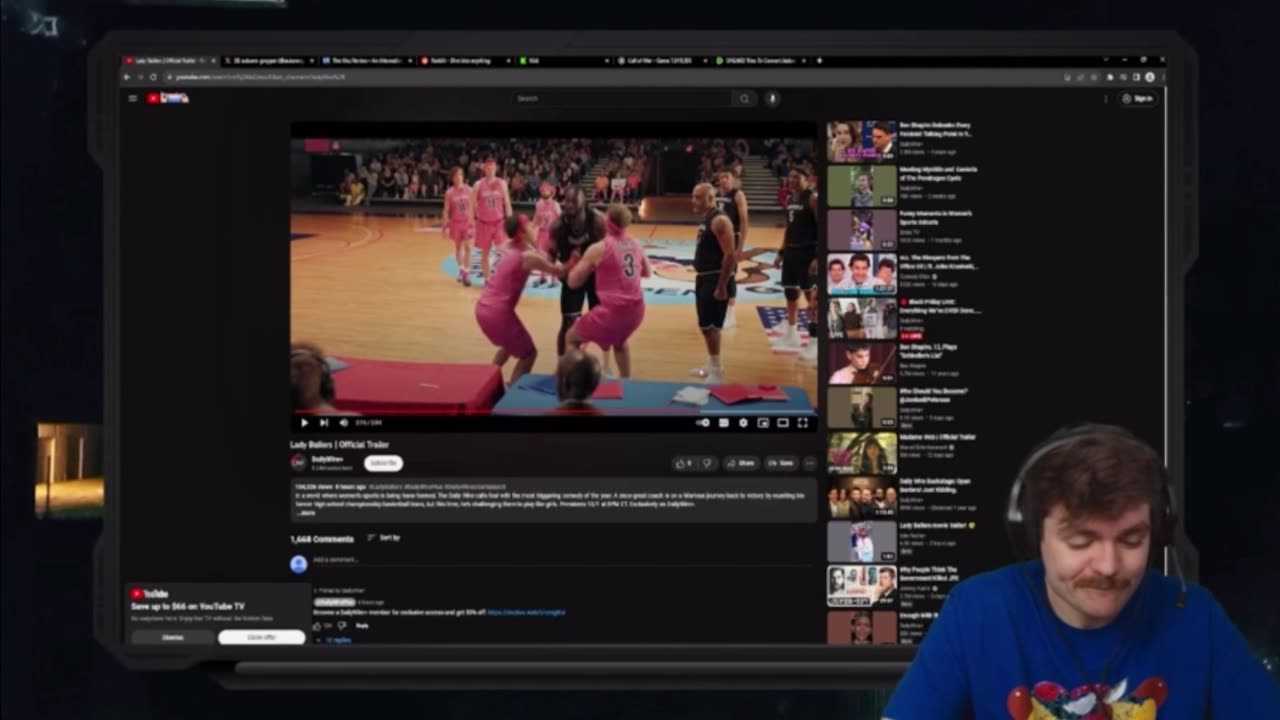Open Funny Moments in Women's Sports video
This screenshot has height=720, width=1280.
tap(861, 229)
